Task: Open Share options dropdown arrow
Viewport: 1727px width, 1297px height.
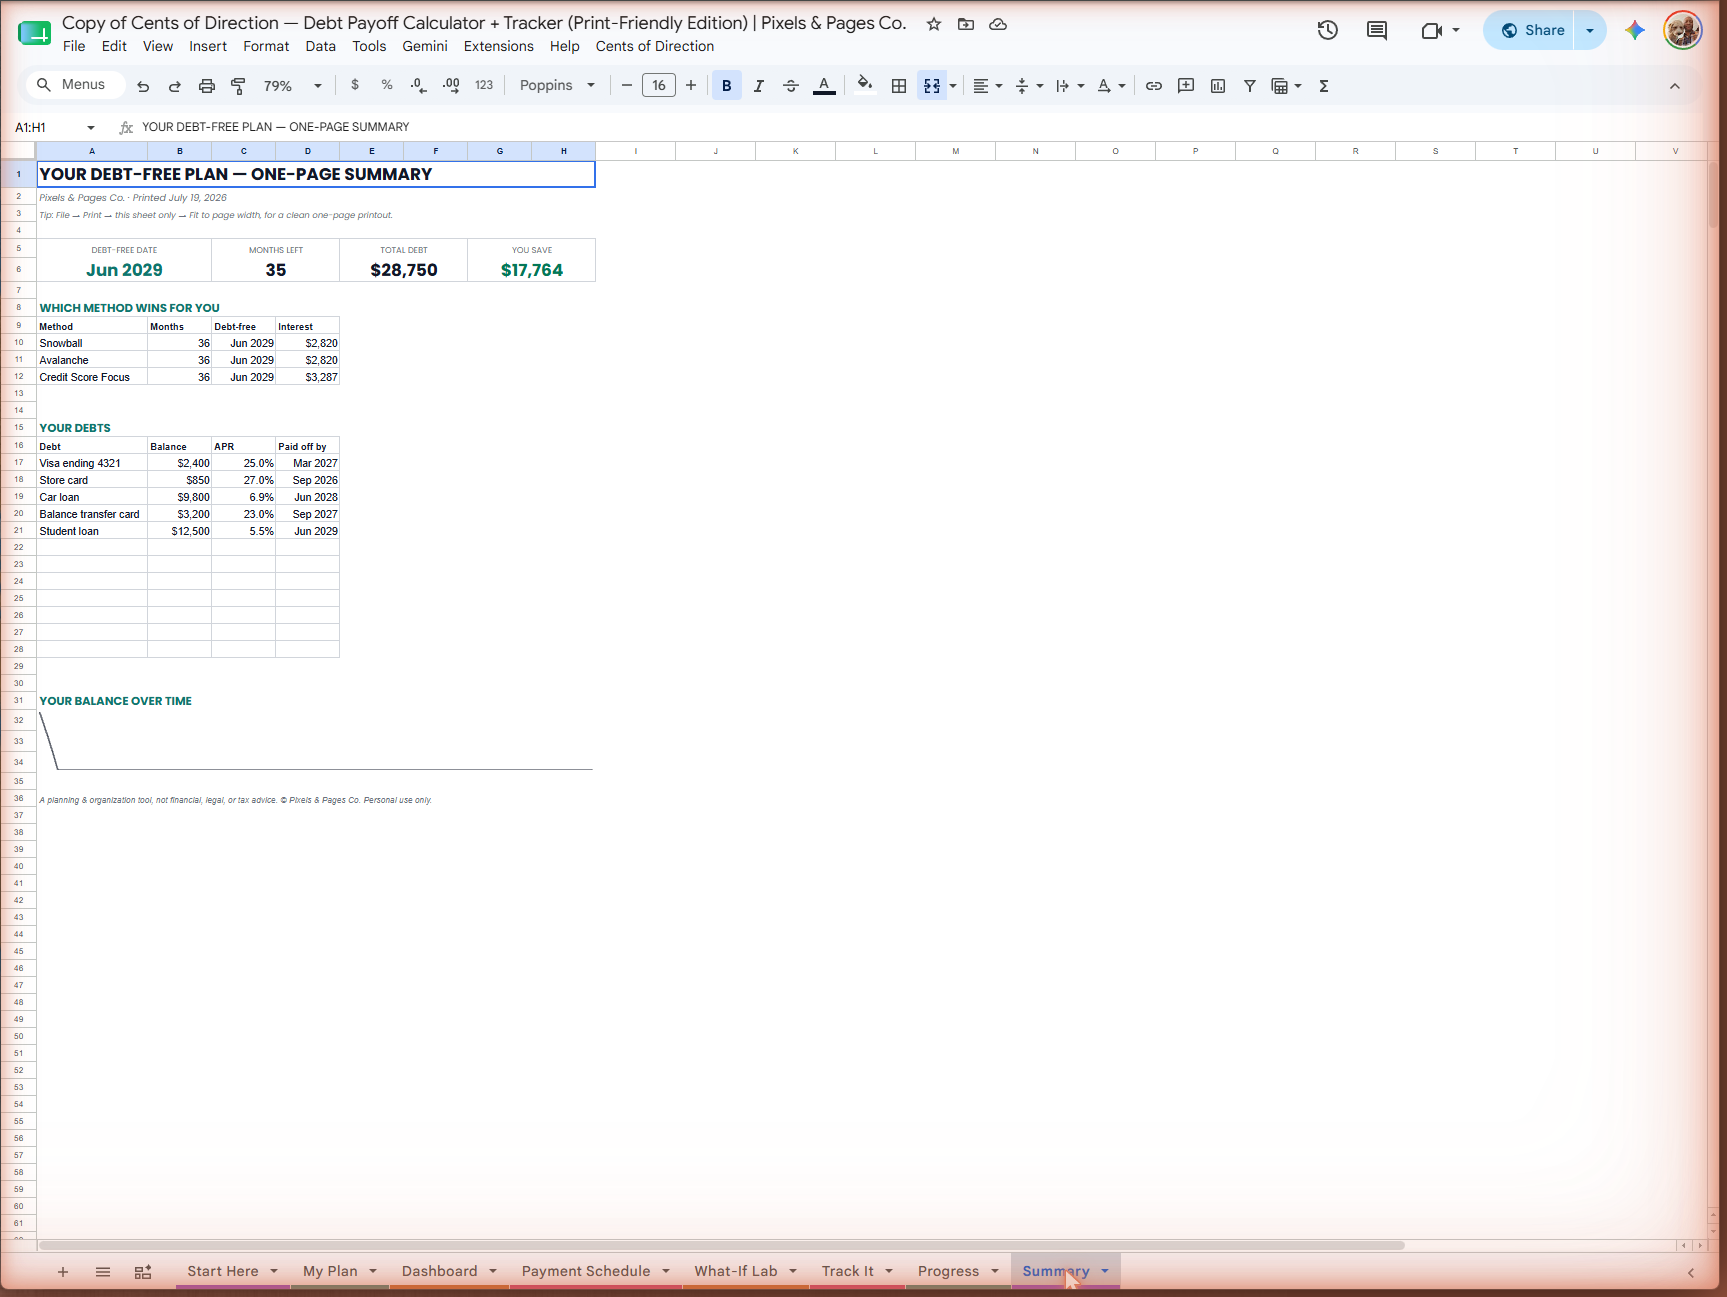Action: tap(1590, 30)
